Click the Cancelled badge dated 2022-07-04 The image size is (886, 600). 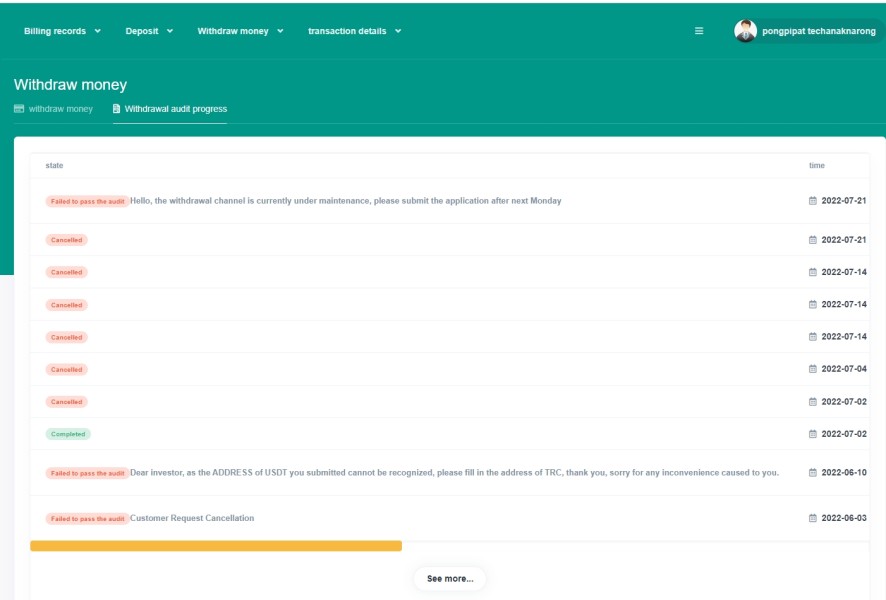click(x=67, y=369)
